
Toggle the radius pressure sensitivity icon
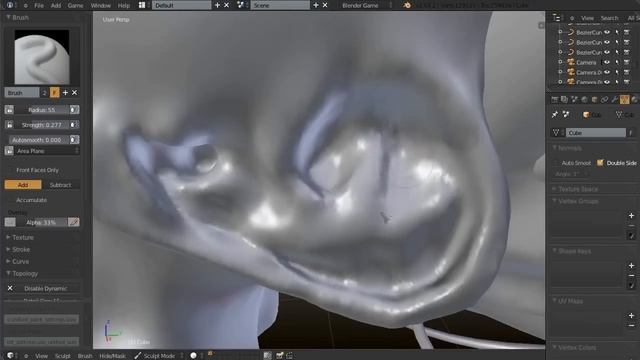coord(74,109)
